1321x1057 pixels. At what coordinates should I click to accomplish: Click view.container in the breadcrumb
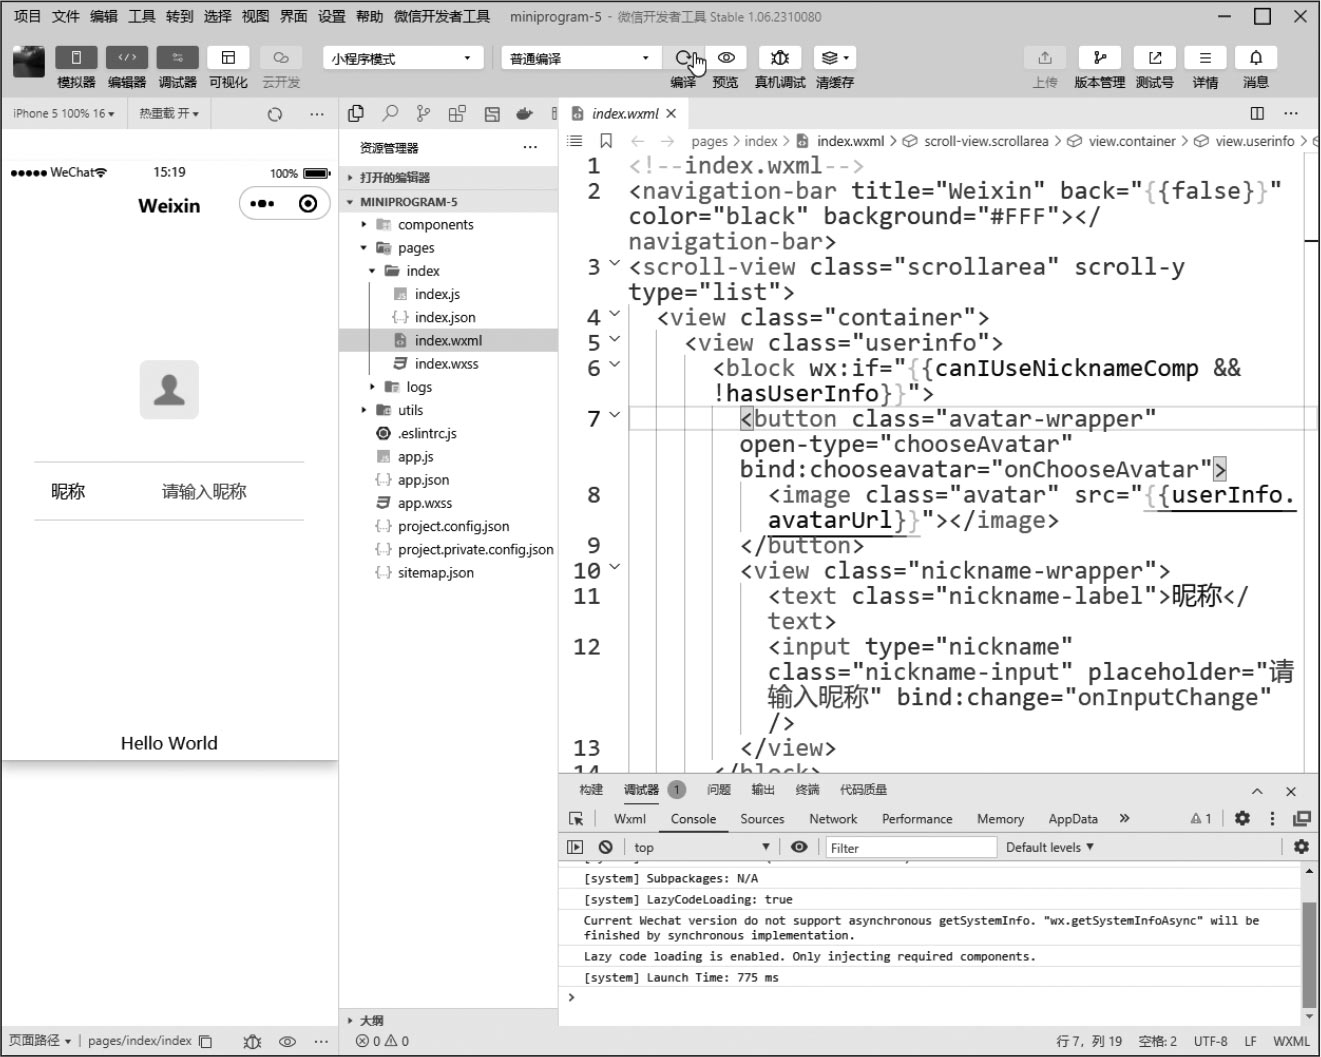tap(1132, 141)
